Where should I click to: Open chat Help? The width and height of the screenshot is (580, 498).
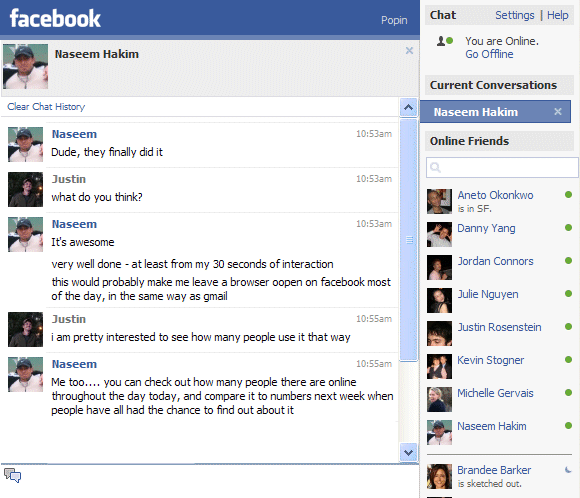(x=557, y=15)
